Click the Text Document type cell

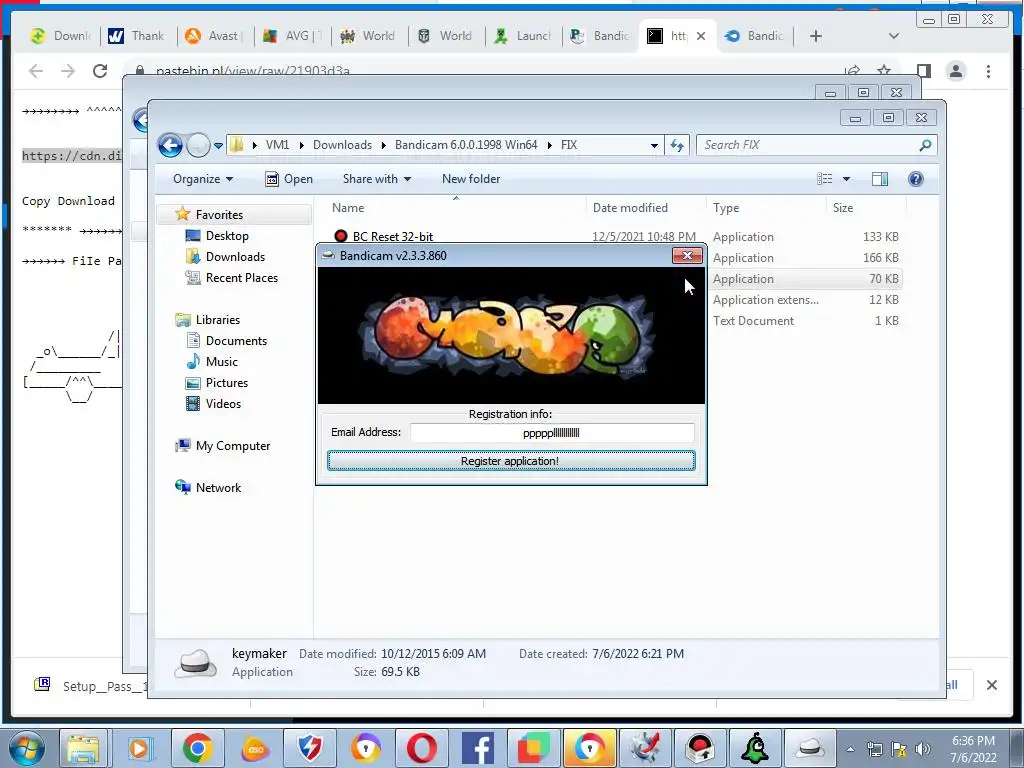click(x=753, y=321)
